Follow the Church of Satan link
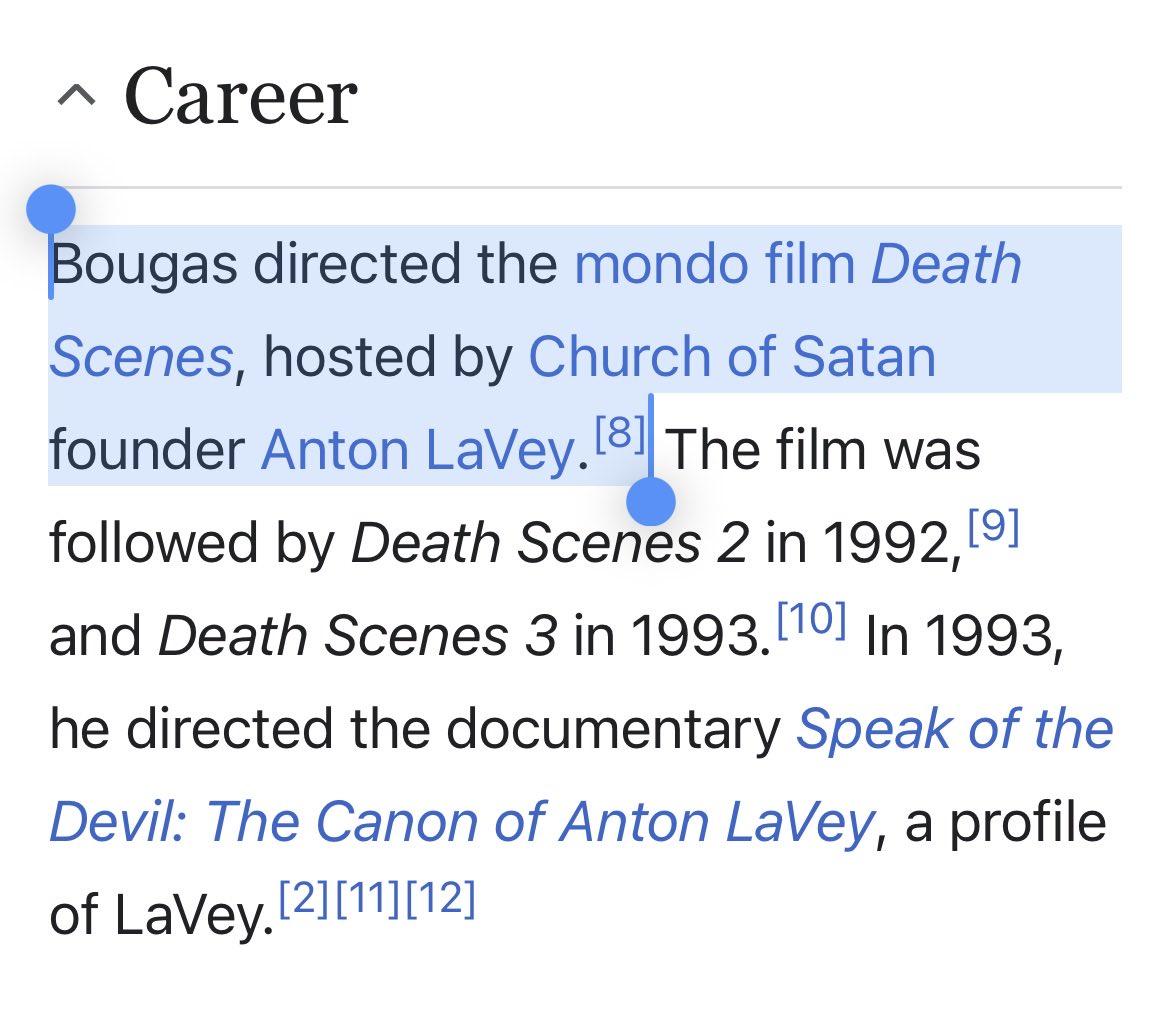1170x1009 pixels. point(732,356)
